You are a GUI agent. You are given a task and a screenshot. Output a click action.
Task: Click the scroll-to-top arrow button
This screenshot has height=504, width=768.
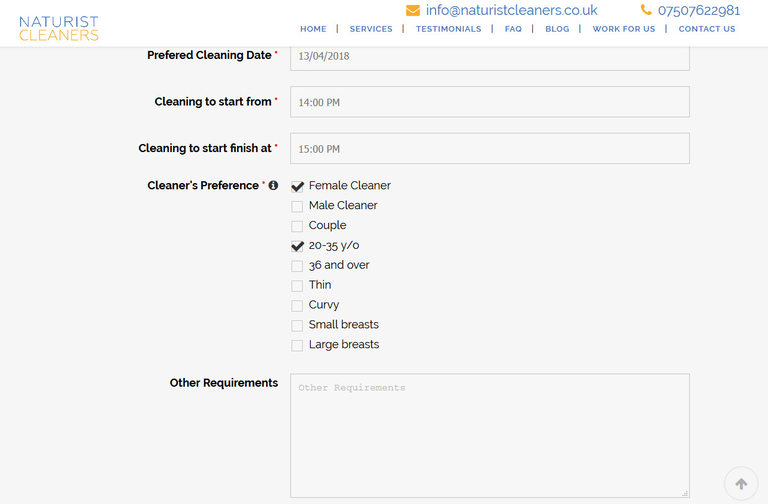(x=741, y=483)
